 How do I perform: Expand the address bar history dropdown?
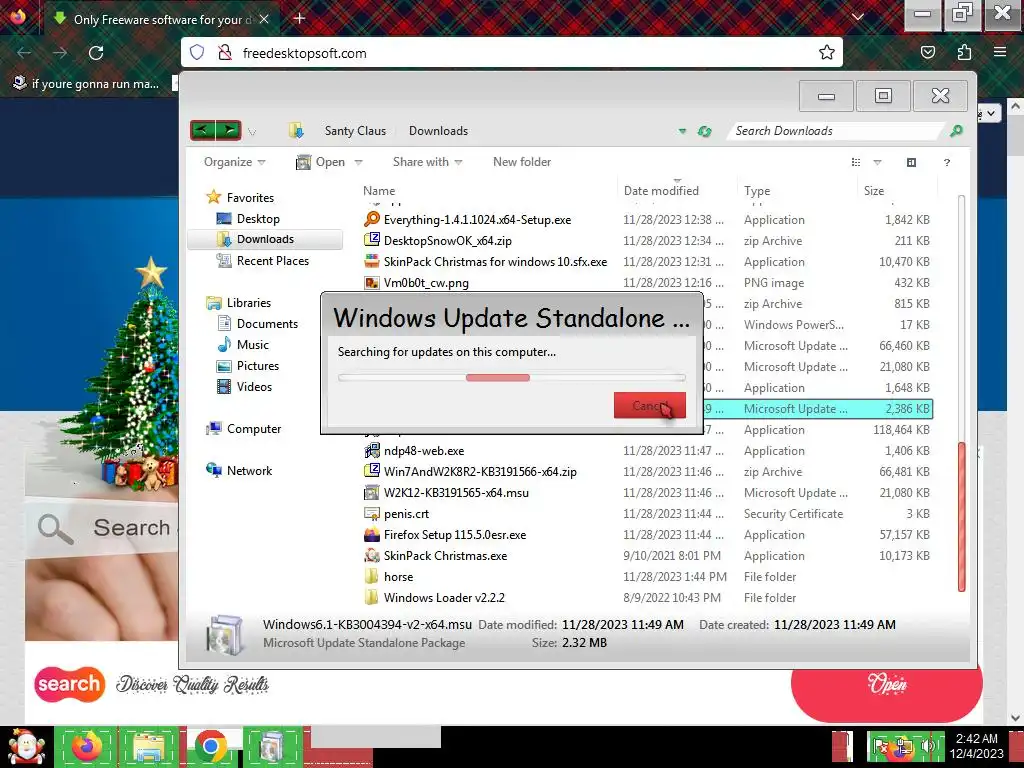pos(682,131)
